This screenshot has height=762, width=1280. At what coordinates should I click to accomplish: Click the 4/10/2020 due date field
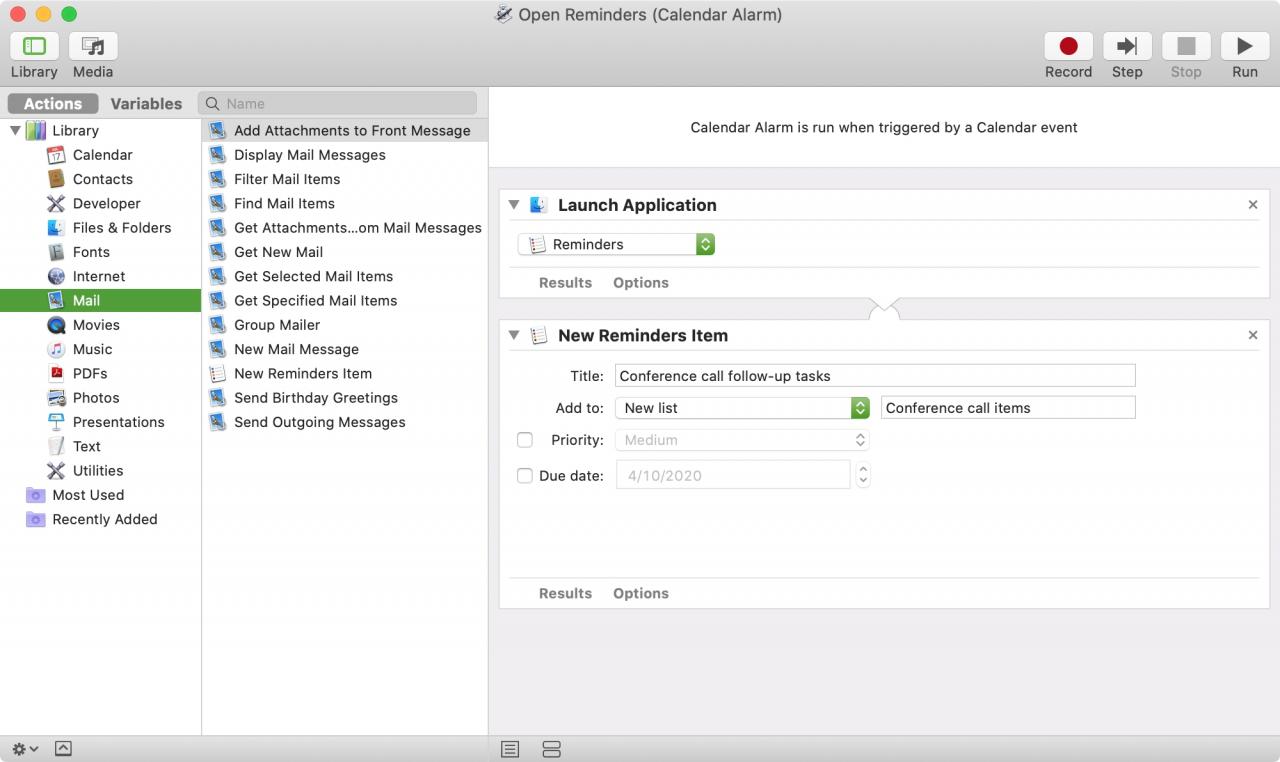pos(733,475)
